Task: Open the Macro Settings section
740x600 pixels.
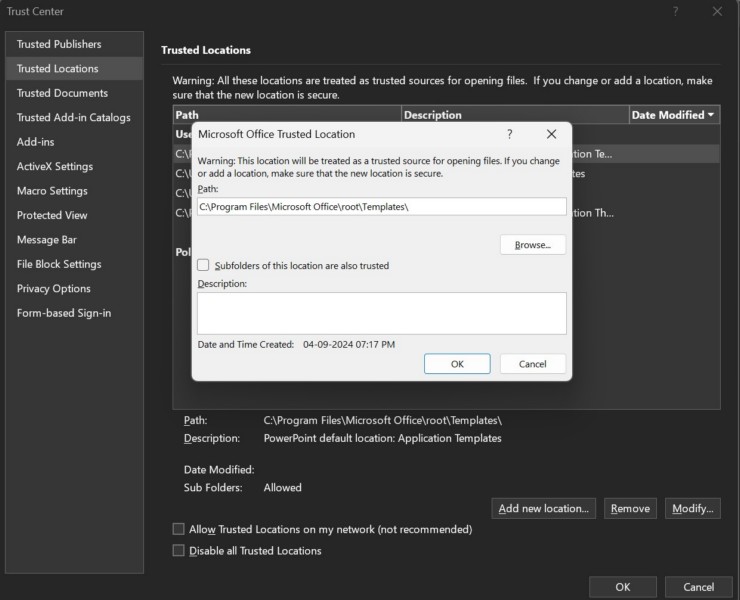Action: pos(52,191)
